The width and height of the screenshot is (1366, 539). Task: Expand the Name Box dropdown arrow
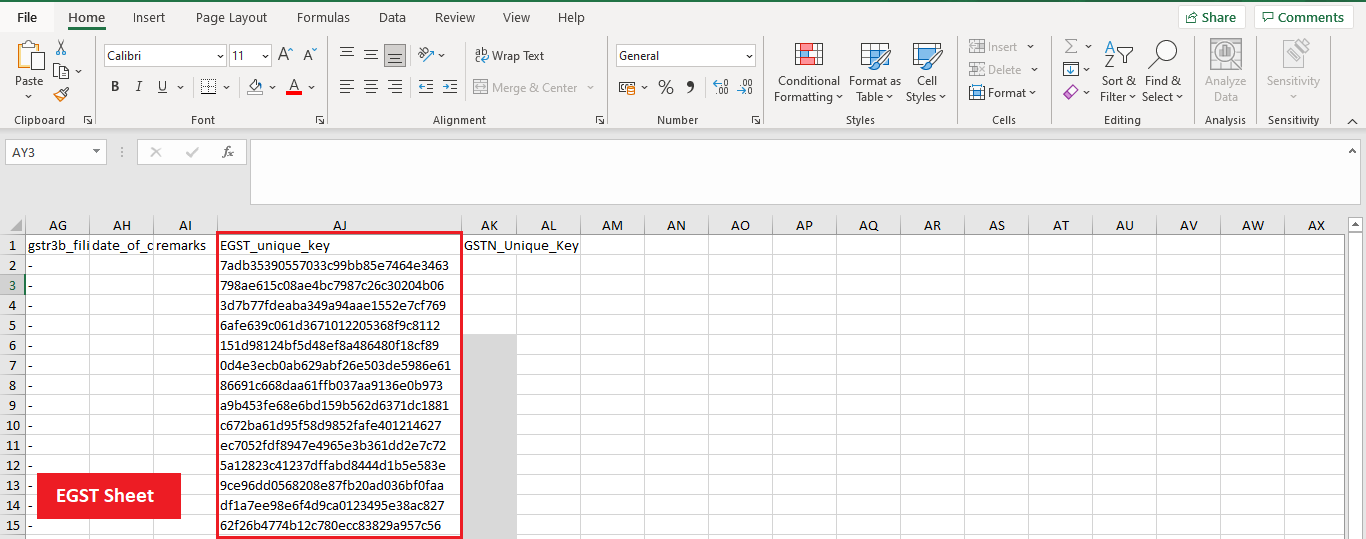click(x=97, y=152)
